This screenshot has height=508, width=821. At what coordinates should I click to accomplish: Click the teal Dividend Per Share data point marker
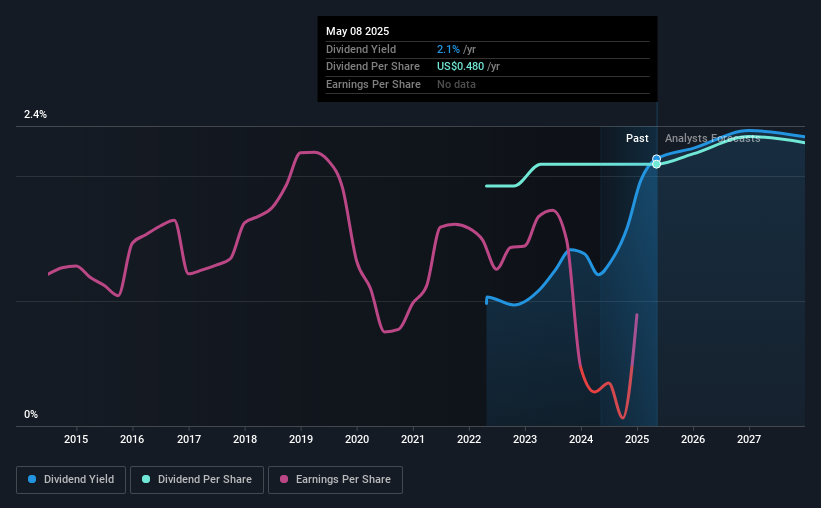point(656,164)
